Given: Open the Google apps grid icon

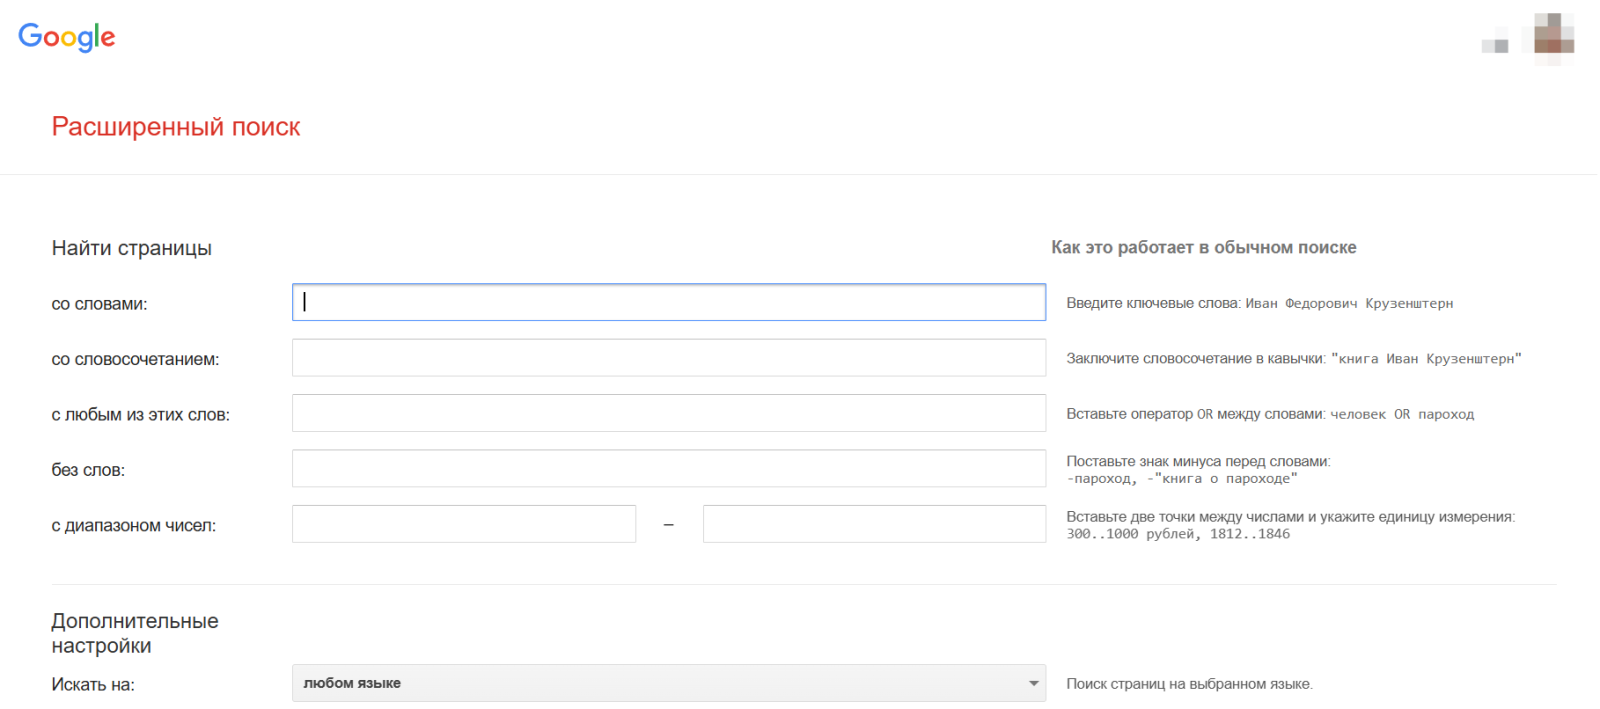Looking at the screenshot, I should (x=1495, y=44).
